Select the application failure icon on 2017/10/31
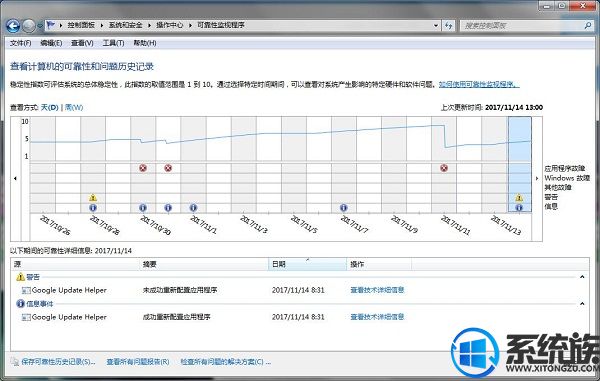Viewport: 600px width, 381px height. click(168, 168)
